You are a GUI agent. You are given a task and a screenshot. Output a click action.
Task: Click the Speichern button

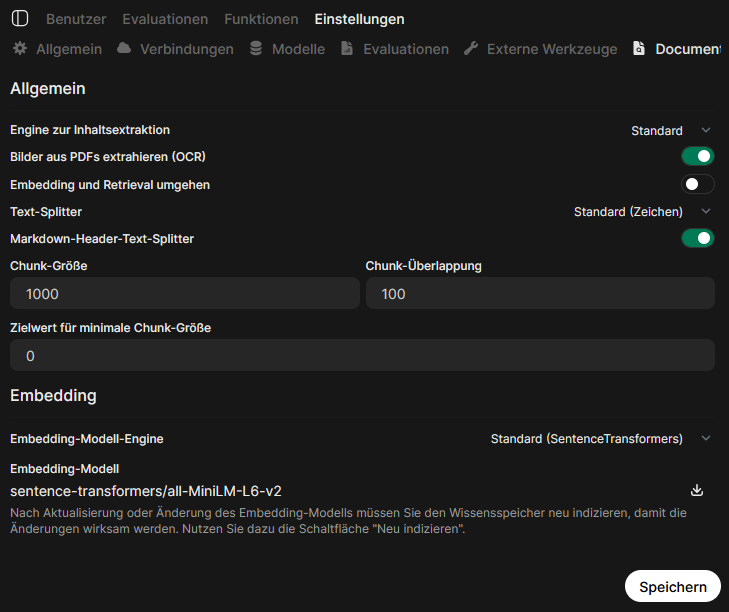point(672,587)
